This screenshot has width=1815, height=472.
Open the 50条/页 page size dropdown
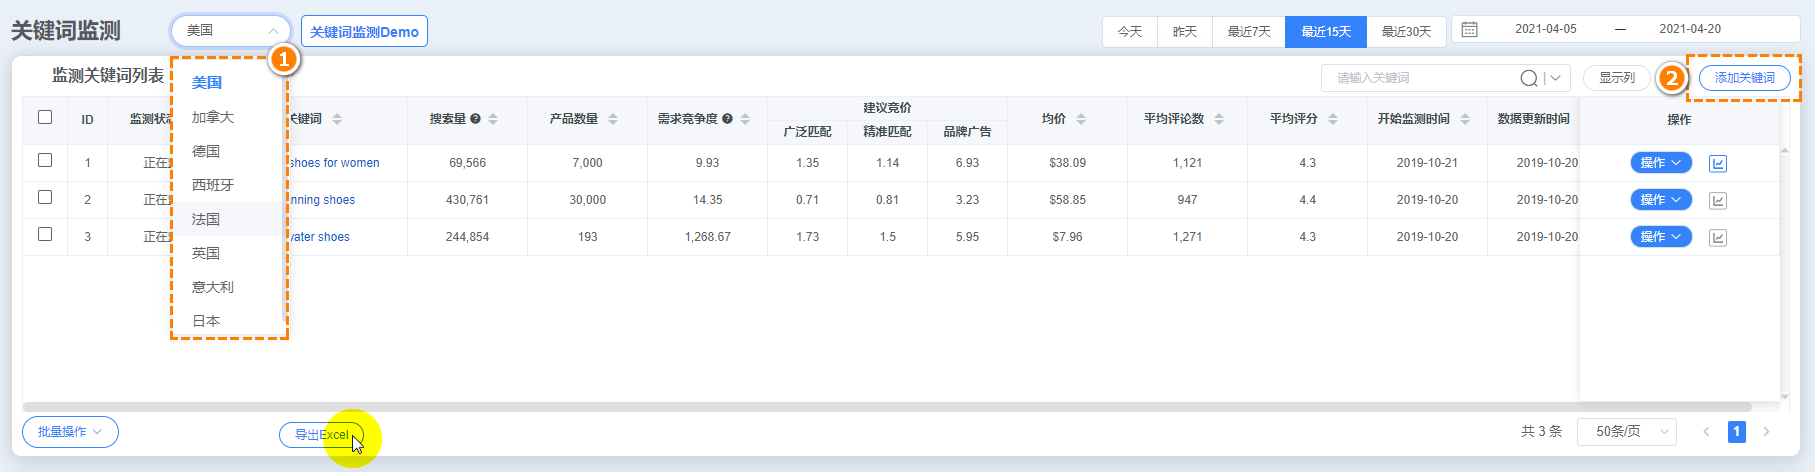[1626, 432]
